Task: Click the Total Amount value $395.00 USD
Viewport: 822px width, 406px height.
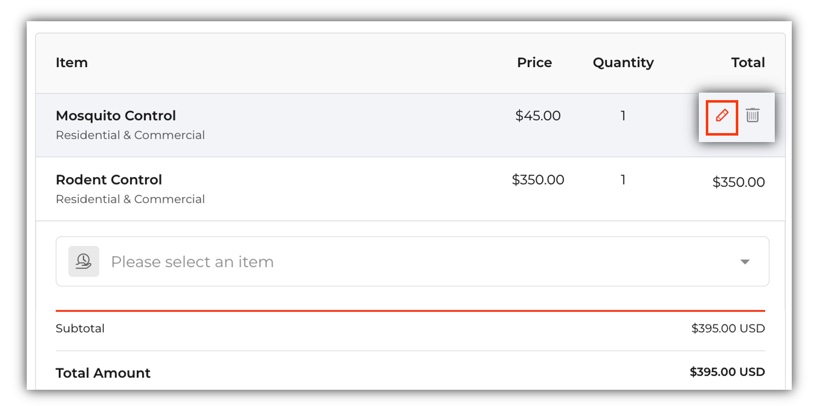Action: [x=727, y=372]
